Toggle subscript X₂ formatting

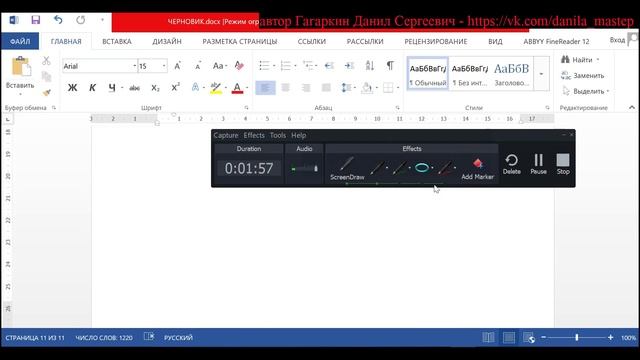pyautogui.click(x=155, y=88)
